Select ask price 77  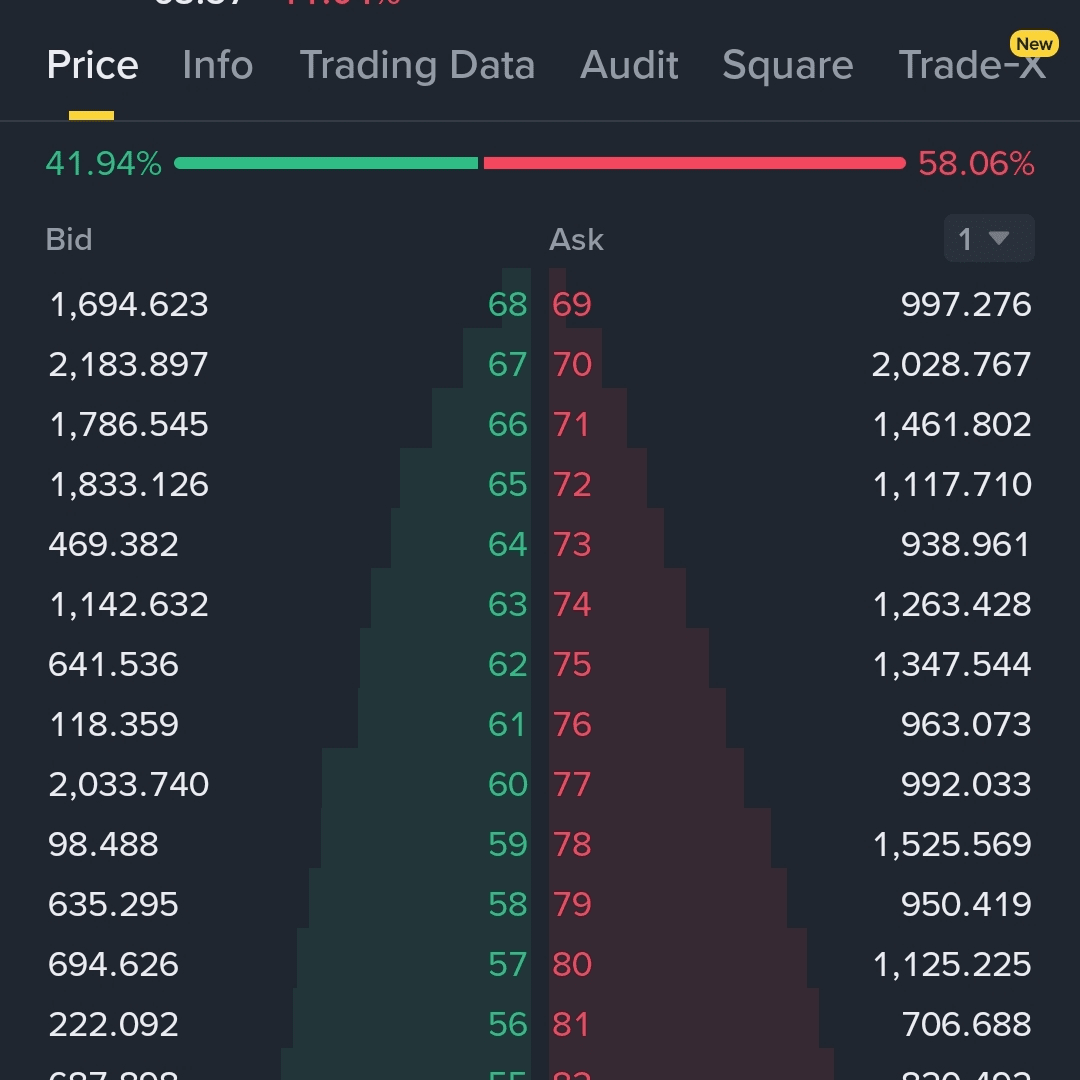[x=572, y=784]
